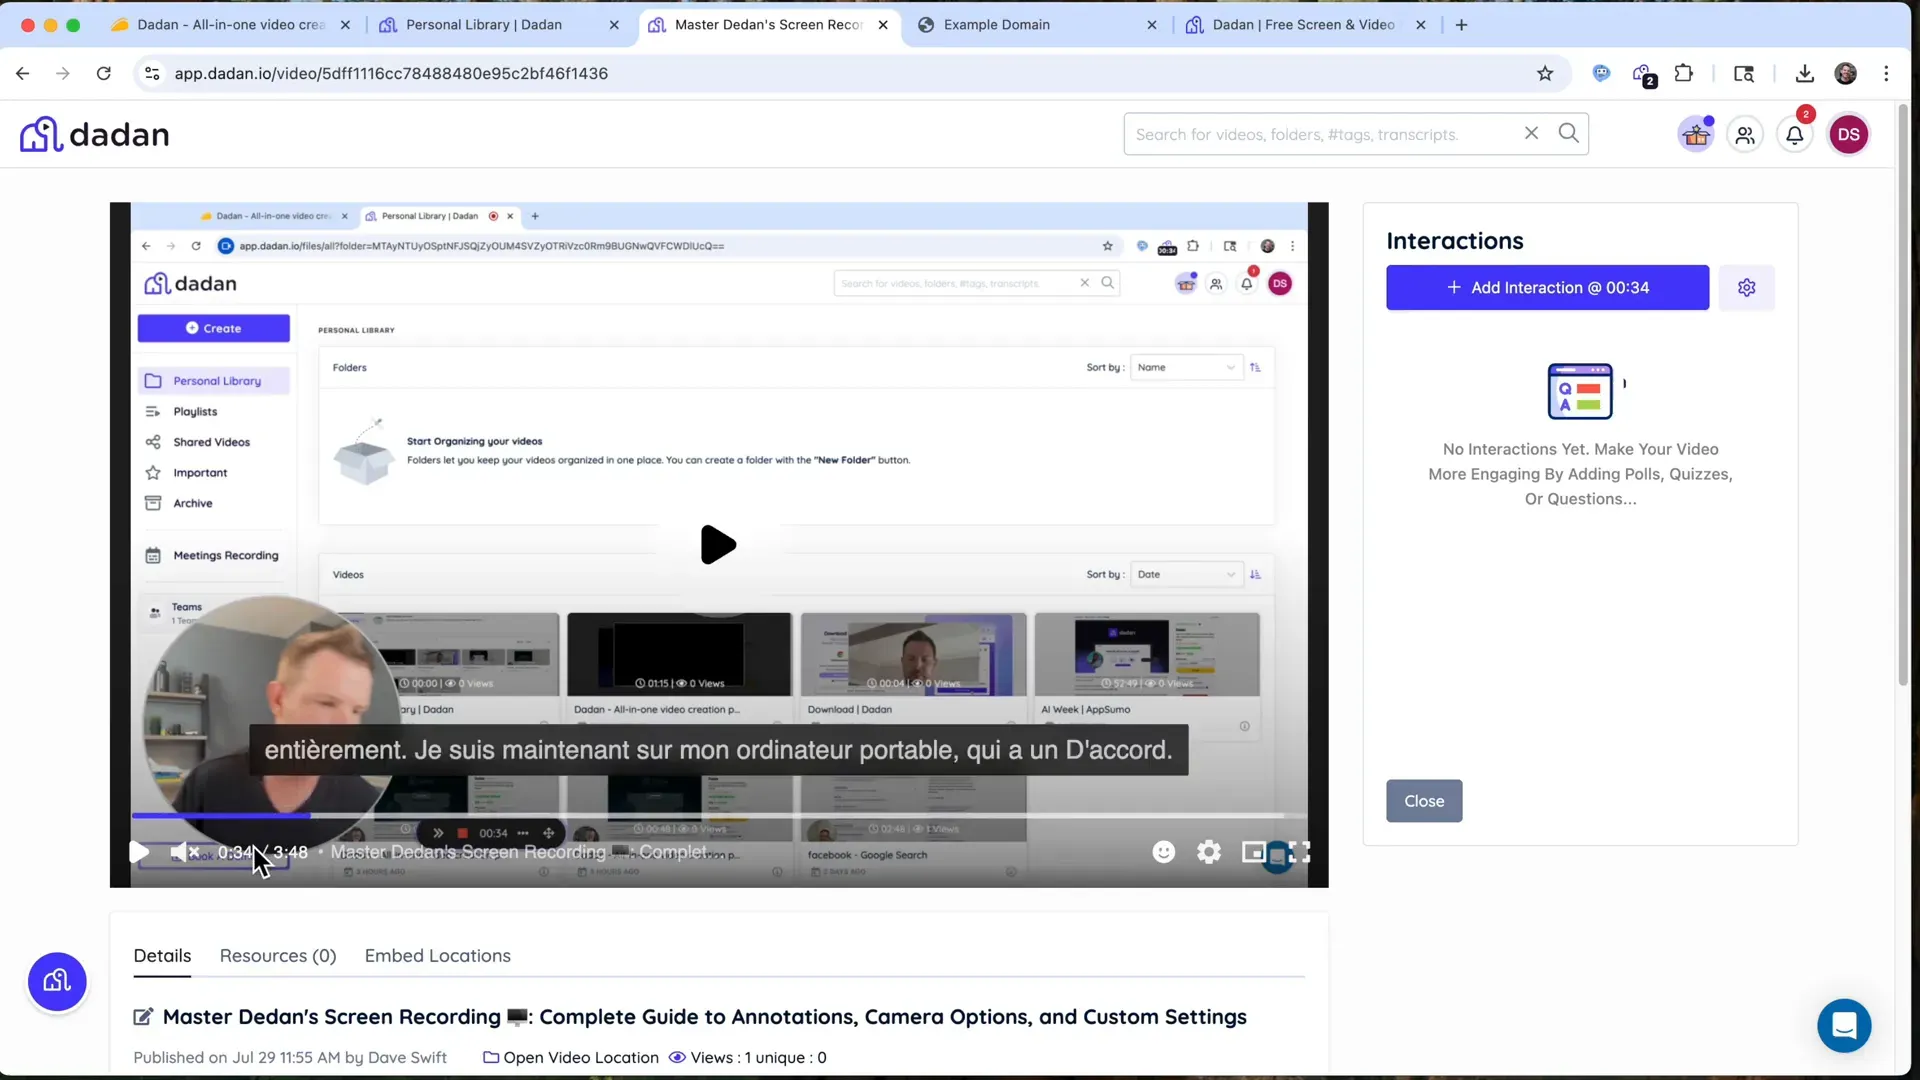
Task: Open the gift rewards icon
Action: click(x=1696, y=134)
